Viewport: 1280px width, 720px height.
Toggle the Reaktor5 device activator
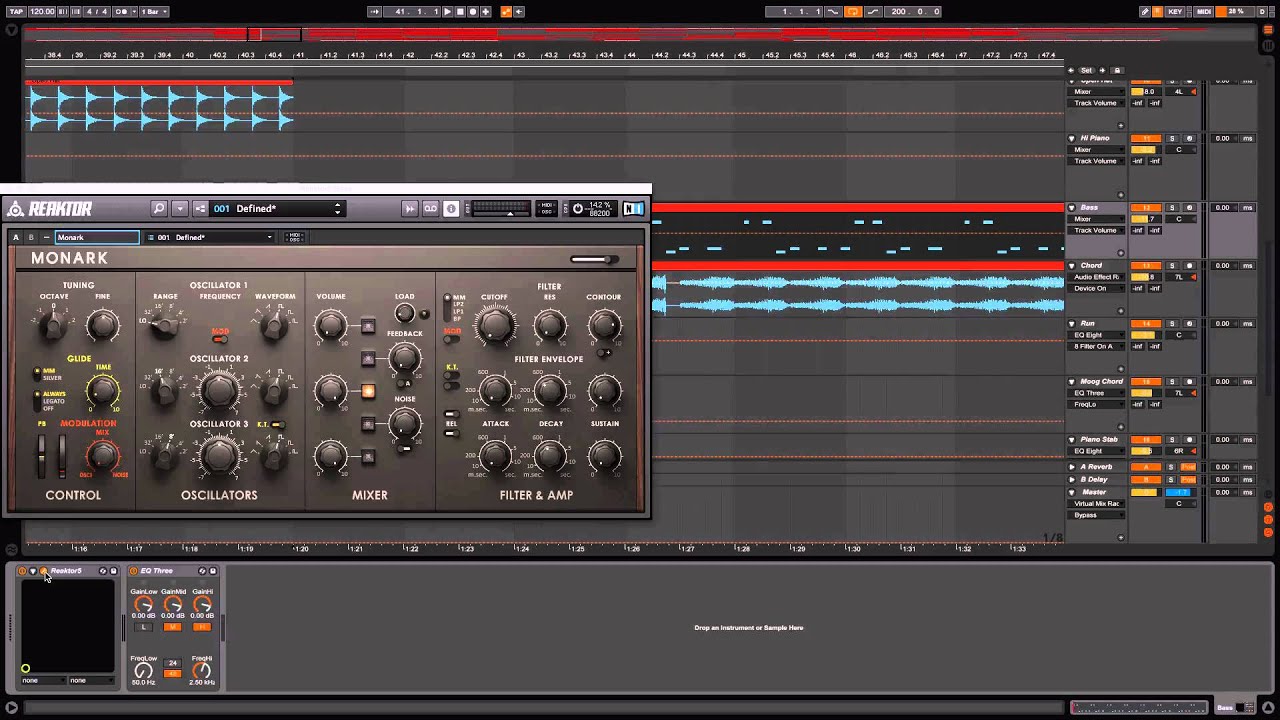pyautogui.click(x=22, y=571)
